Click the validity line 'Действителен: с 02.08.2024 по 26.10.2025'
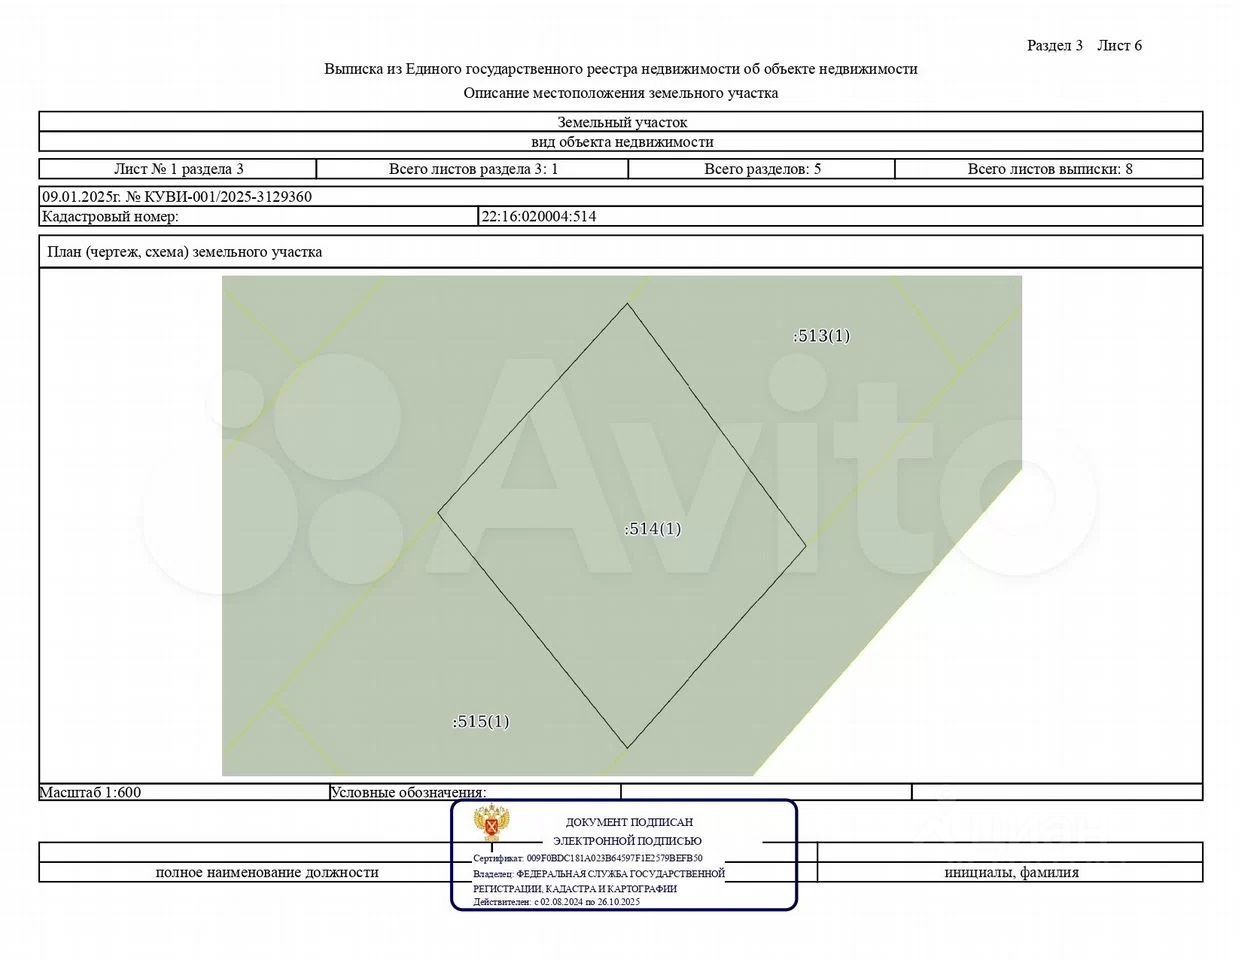The height and width of the screenshot is (960, 1242). [x=556, y=902]
